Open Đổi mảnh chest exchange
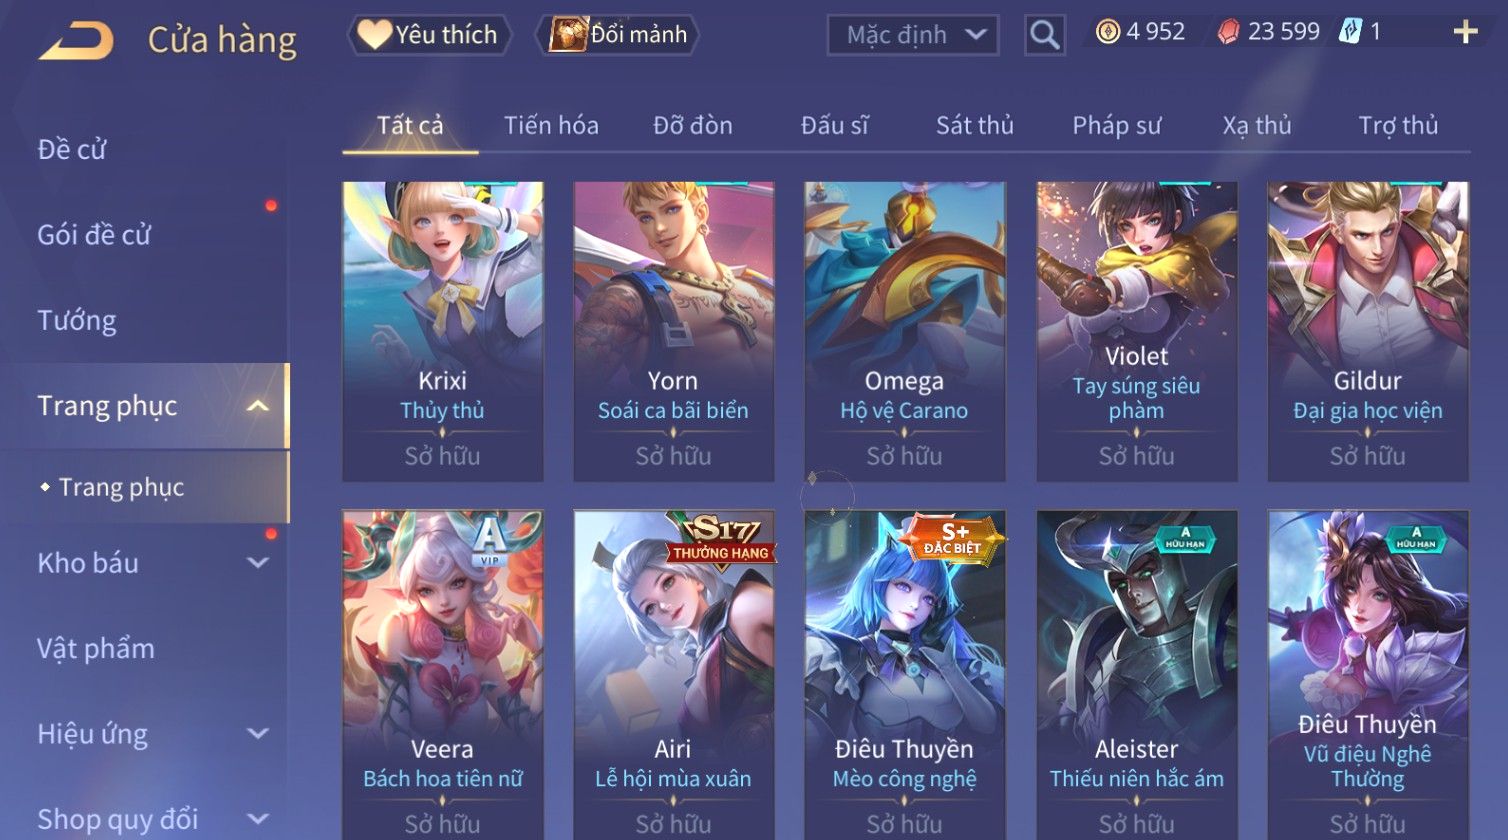 [x=617, y=35]
